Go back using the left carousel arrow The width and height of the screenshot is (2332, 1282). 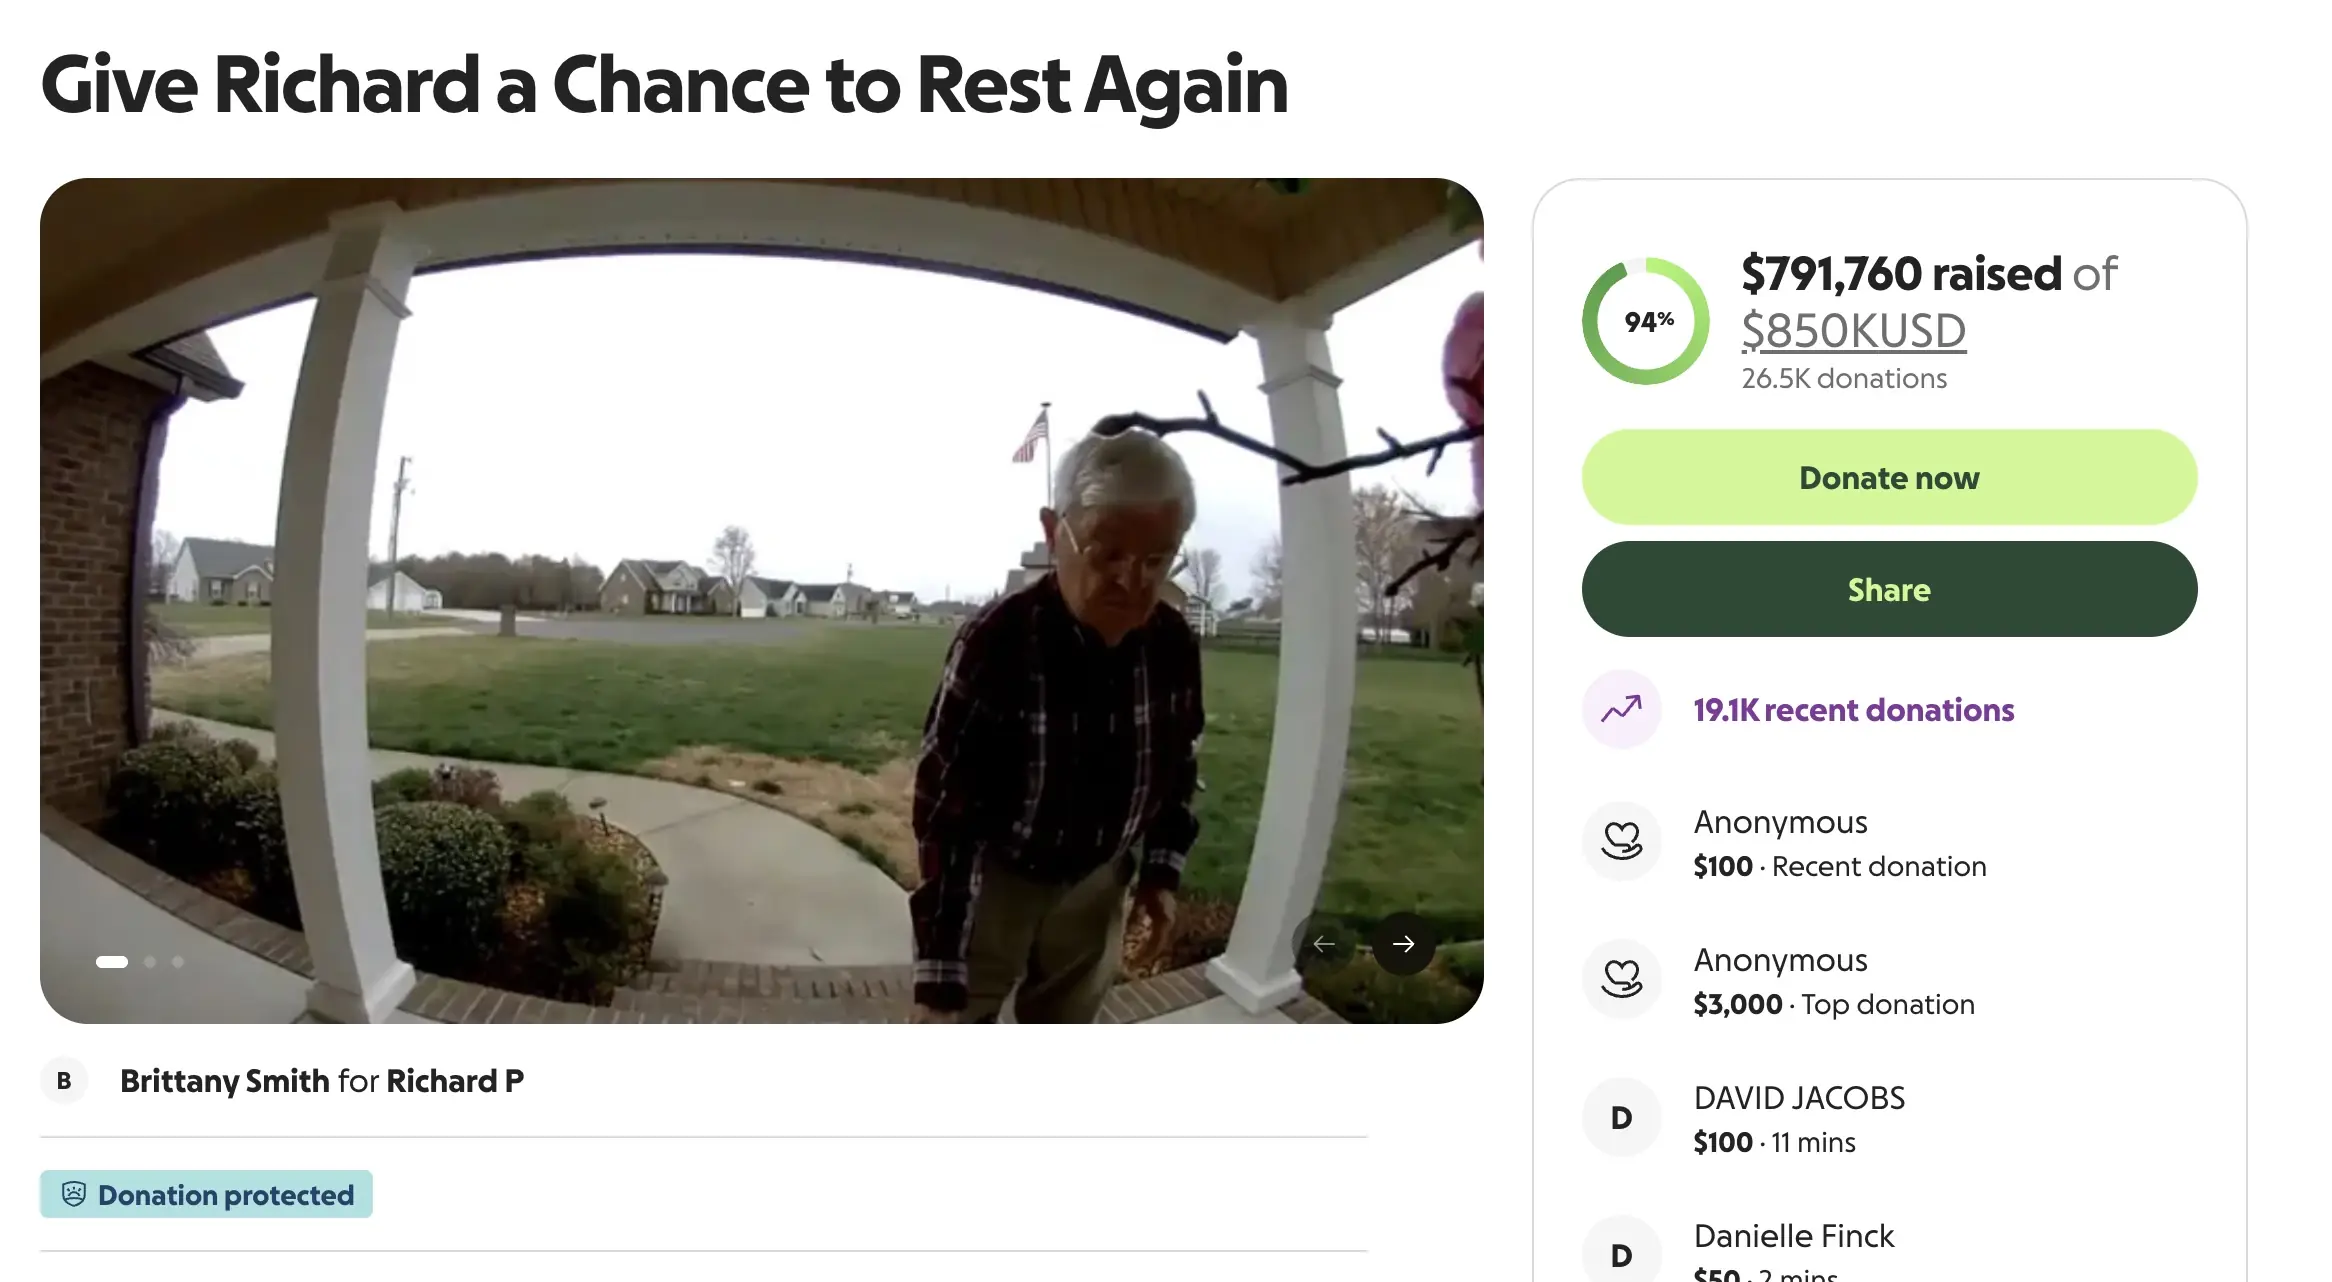click(x=1325, y=943)
